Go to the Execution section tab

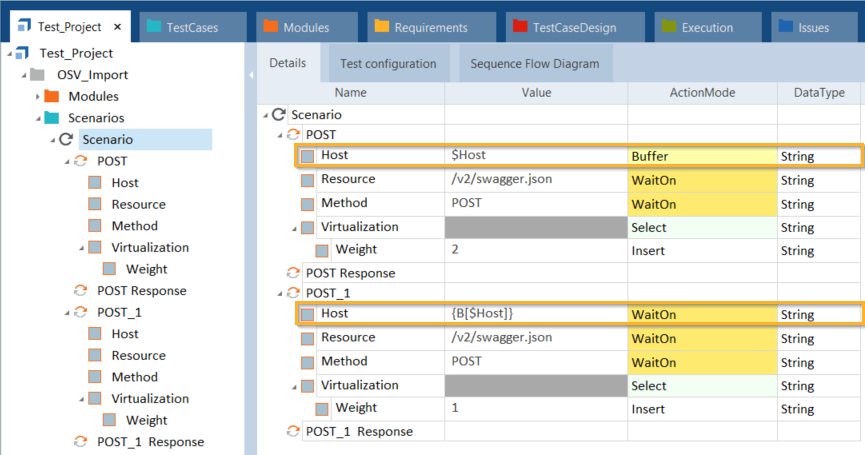pyautogui.click(x=707, y=28)
